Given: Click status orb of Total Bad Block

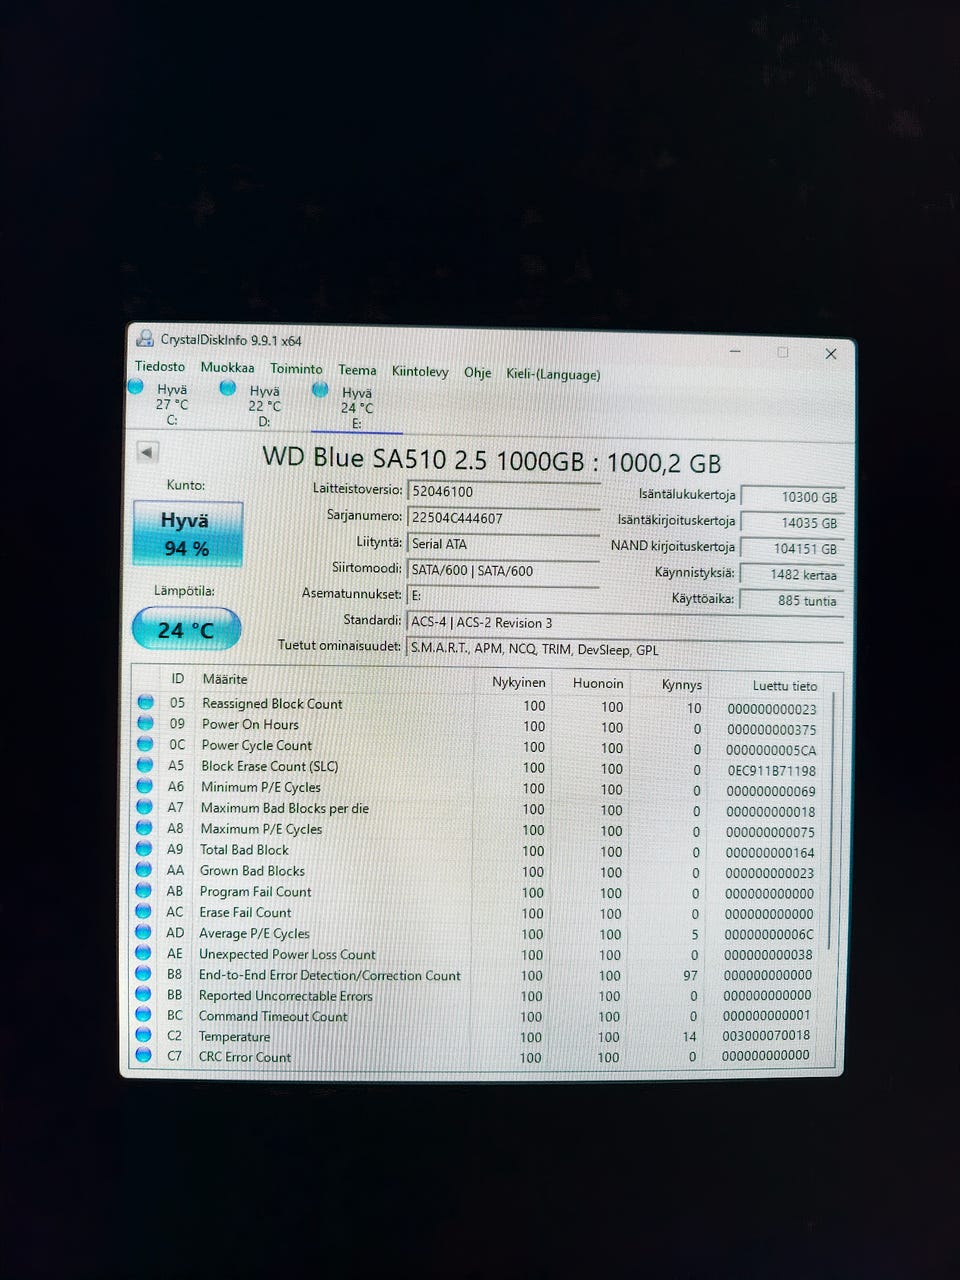Looking at the screenshot, I should click(x=145, y=849).
